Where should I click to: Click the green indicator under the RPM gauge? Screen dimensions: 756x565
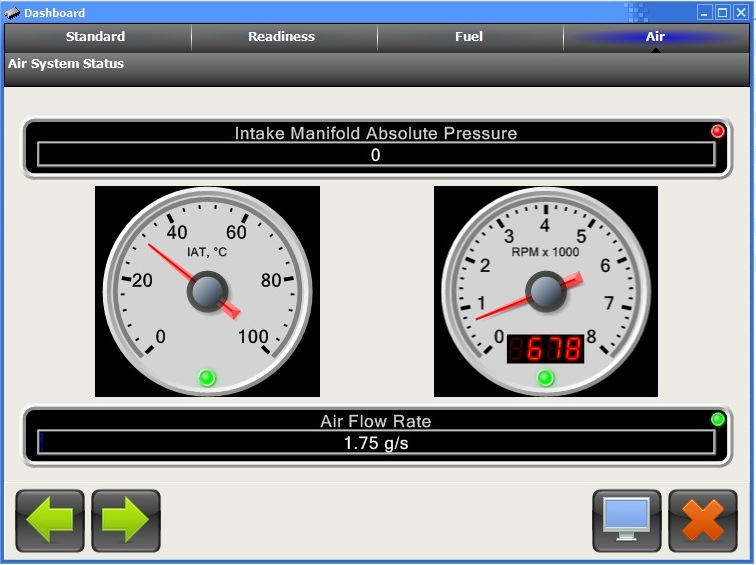click(x=546, y=378)
